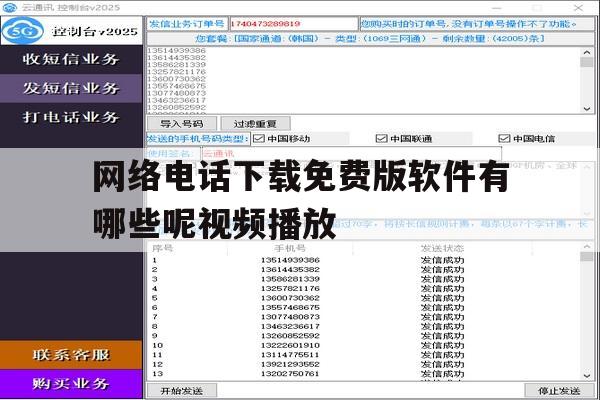Click 发信成功 status in row 1
This screenshot has height=400, width=600.
442,260
